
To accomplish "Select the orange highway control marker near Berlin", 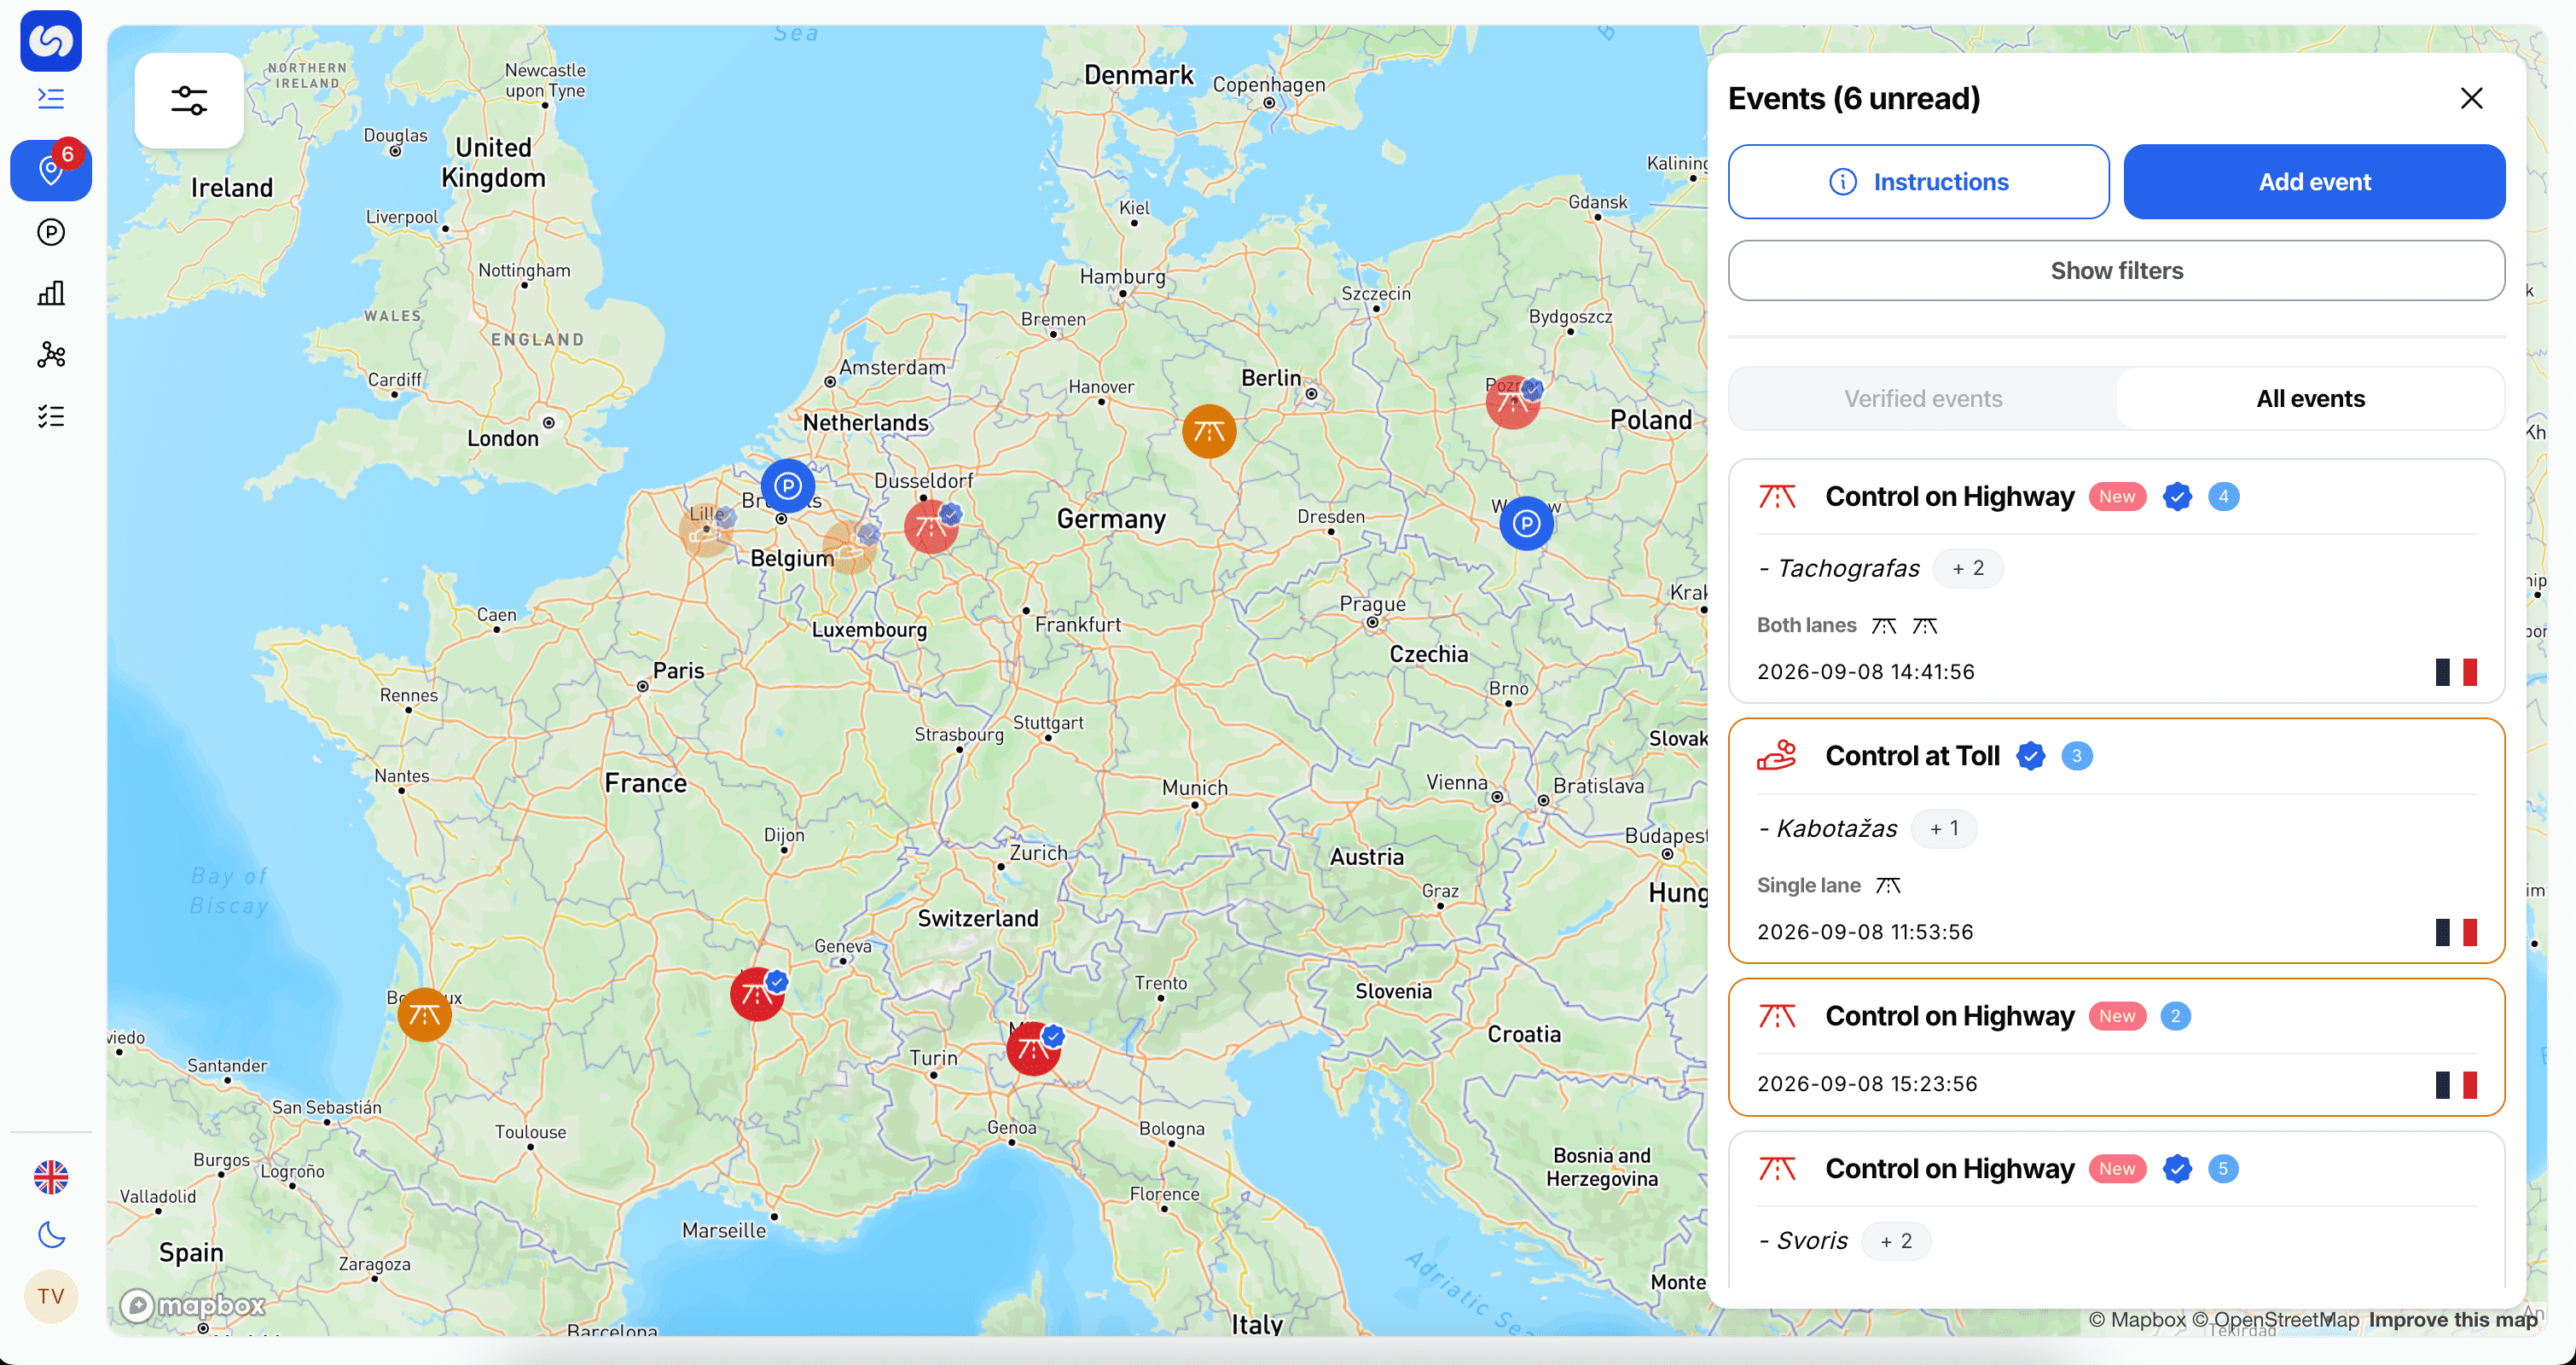I will (x=1209, y=431).
